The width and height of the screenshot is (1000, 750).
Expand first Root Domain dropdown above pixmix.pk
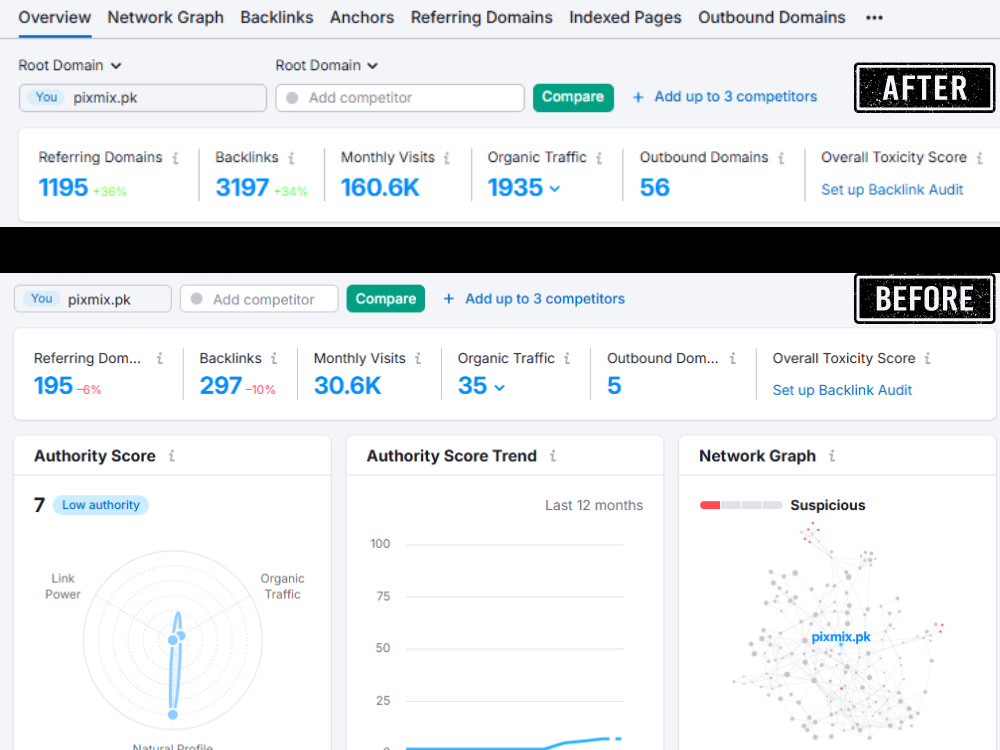(x=70, y=65)
